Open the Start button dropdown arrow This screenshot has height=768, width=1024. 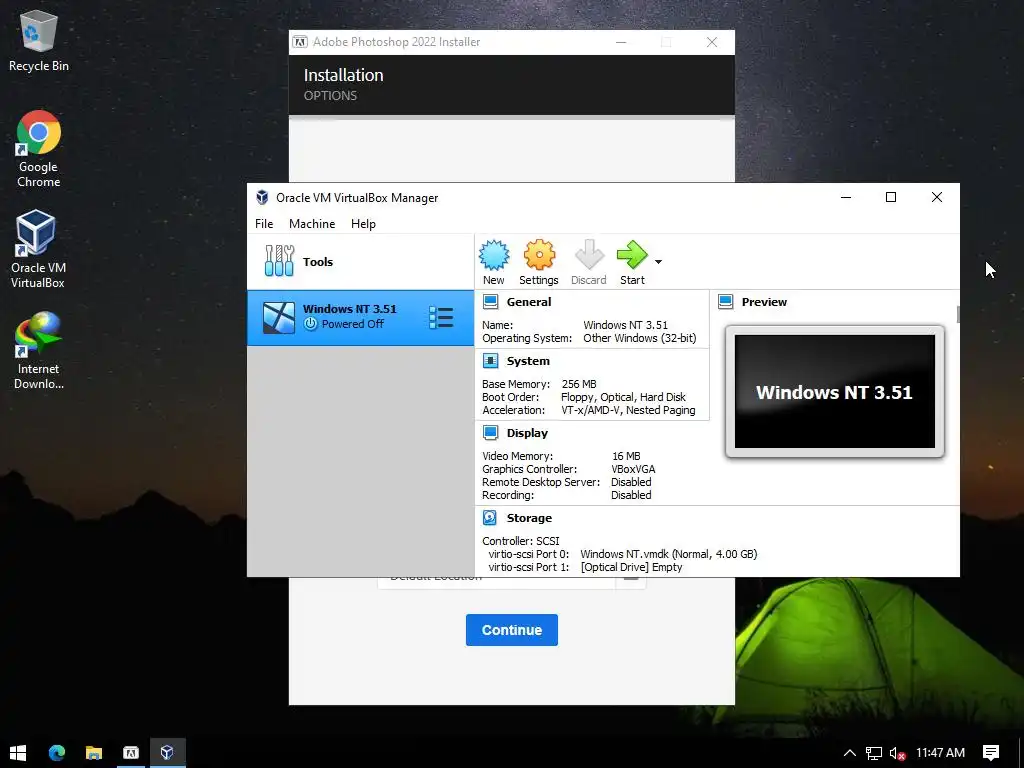click(x=658, y=262)
